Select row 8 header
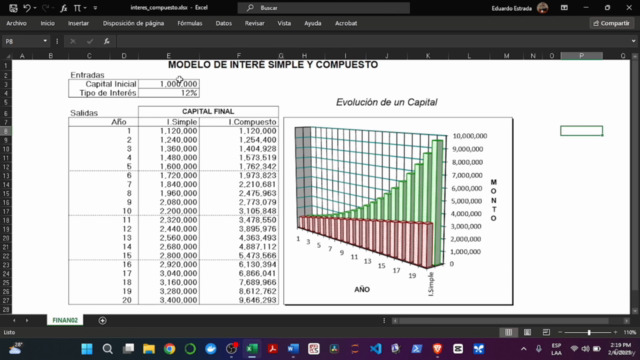The width and height of the screenshot is (640, 360). (6, 131)
